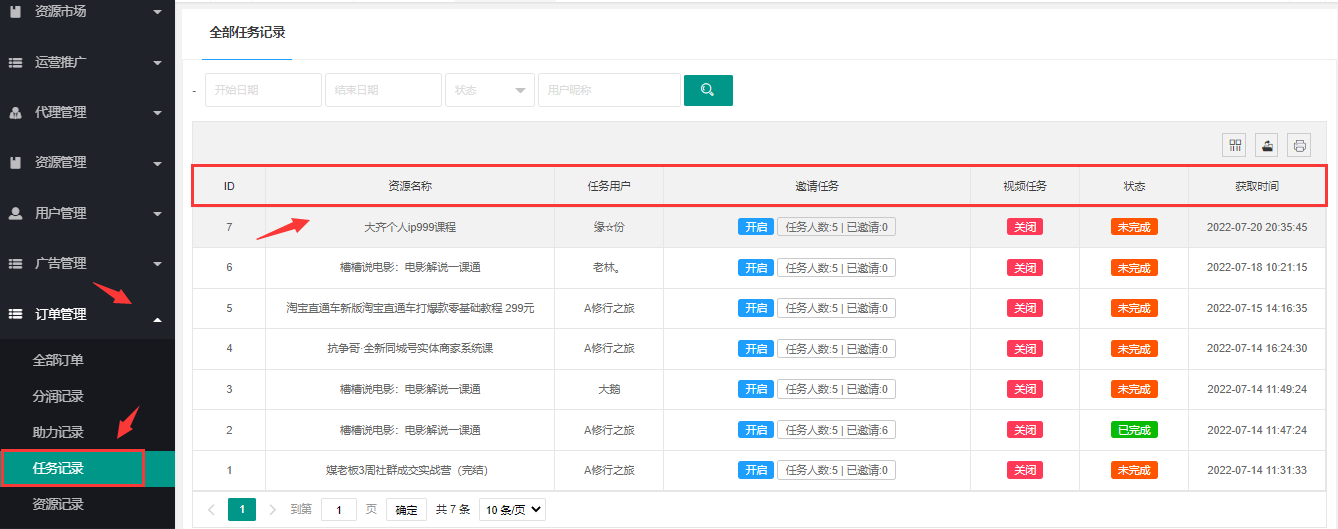Image resolution: width=1338 pixels, height=529 pixels.
Task: Click the 用户昵称 search input
Action: [x=608, y=90]
